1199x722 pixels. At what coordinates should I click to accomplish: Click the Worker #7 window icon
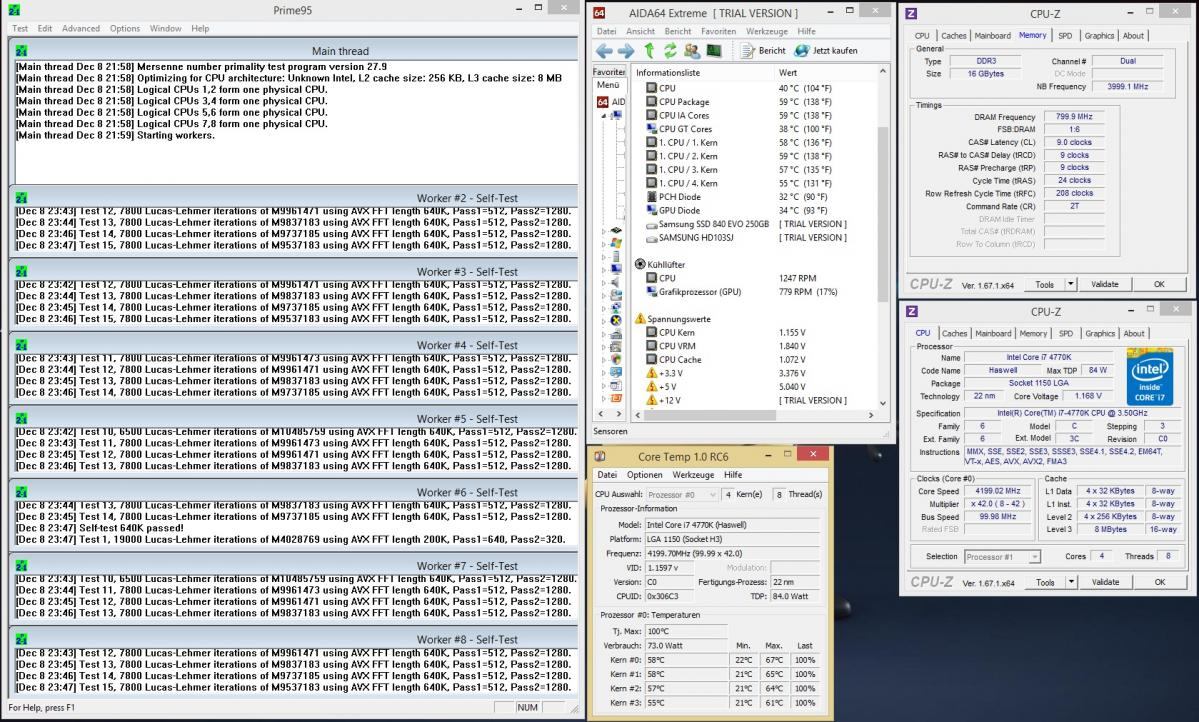coord(21,565)
